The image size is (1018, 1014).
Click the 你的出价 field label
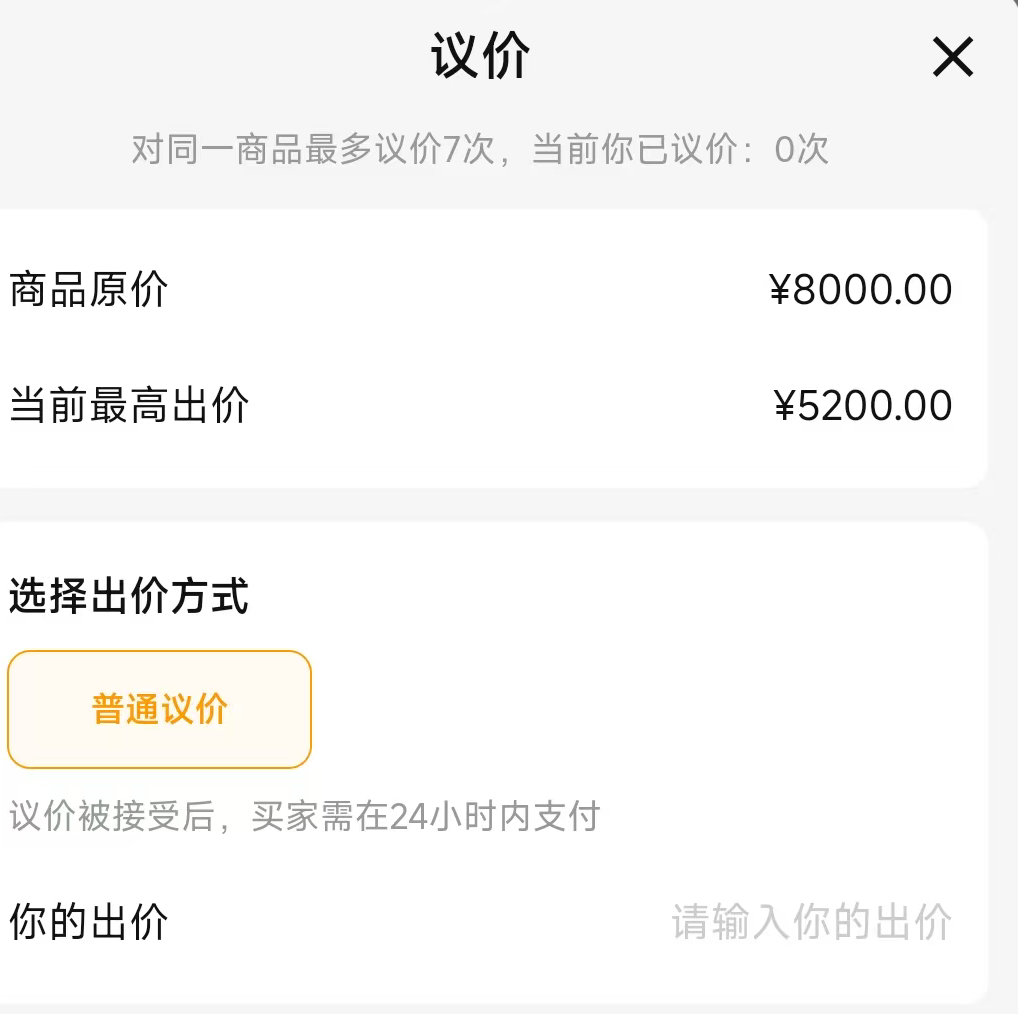tap(89, 922)
